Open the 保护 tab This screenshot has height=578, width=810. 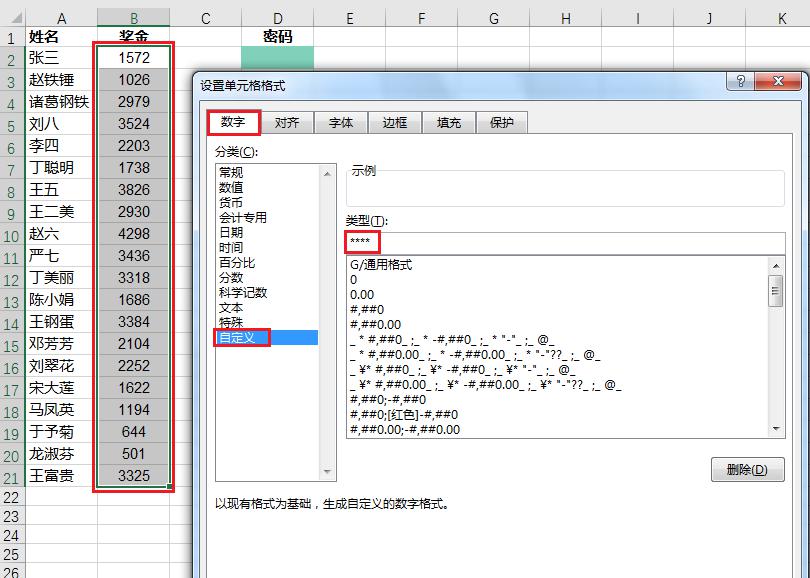tap(502, 123)
